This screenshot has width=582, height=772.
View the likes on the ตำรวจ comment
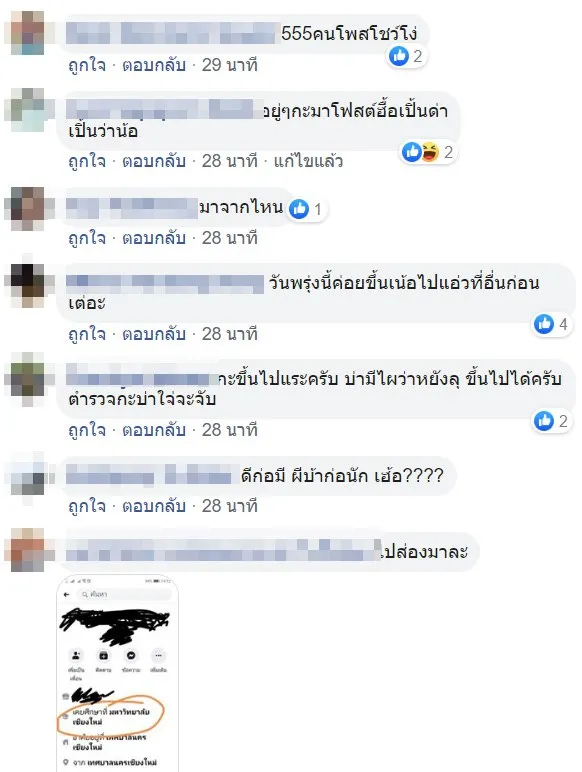553,421
